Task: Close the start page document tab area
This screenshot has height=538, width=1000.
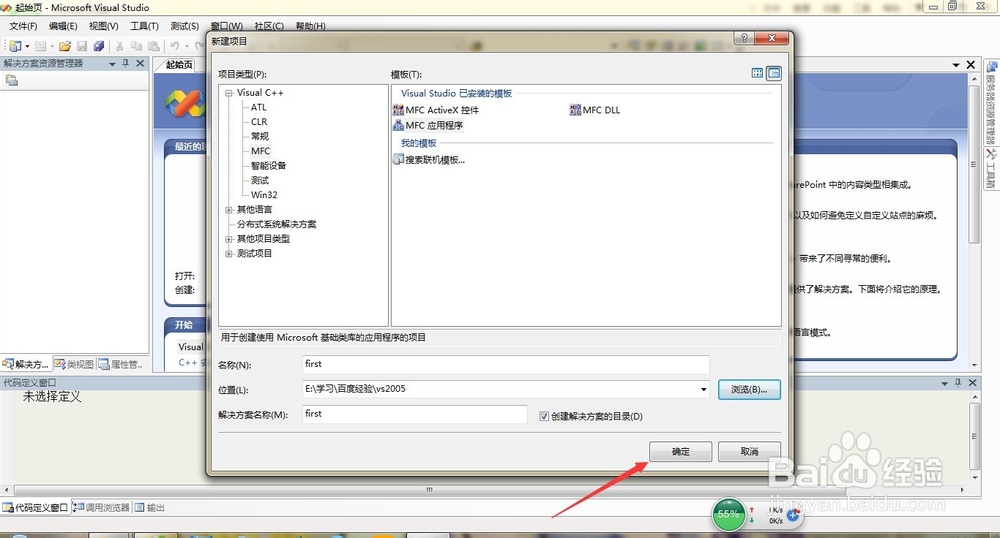Action: (x=971, y=64)
